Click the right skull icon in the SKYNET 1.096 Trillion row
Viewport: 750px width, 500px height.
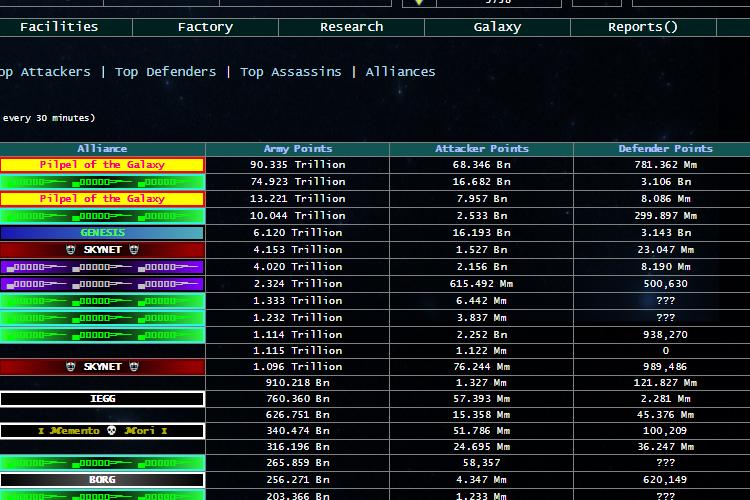click(134, 367)
